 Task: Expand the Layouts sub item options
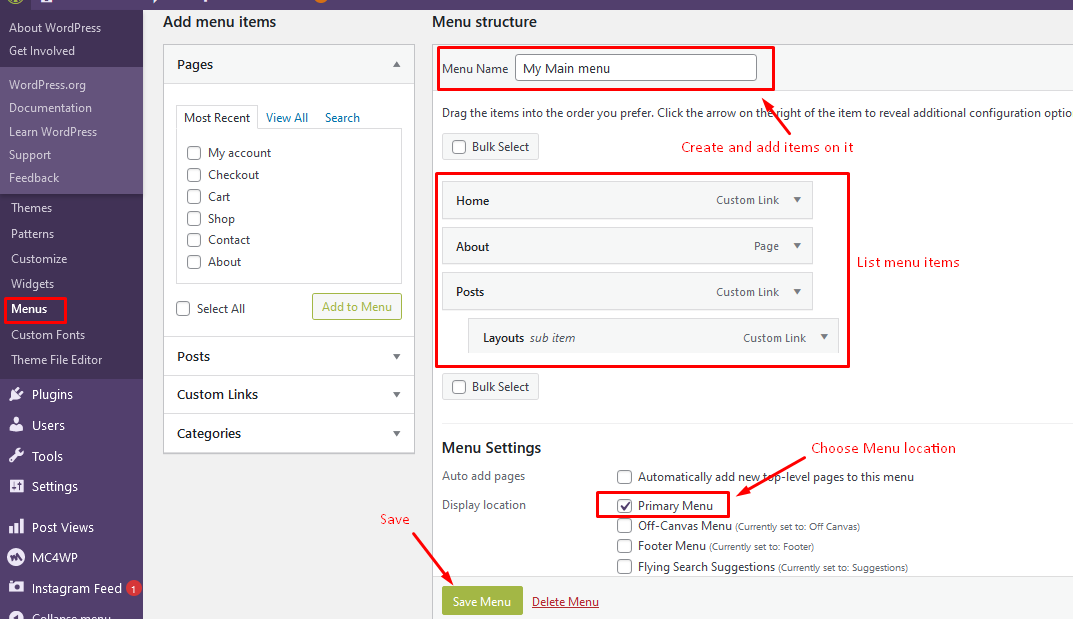(824, 337)
